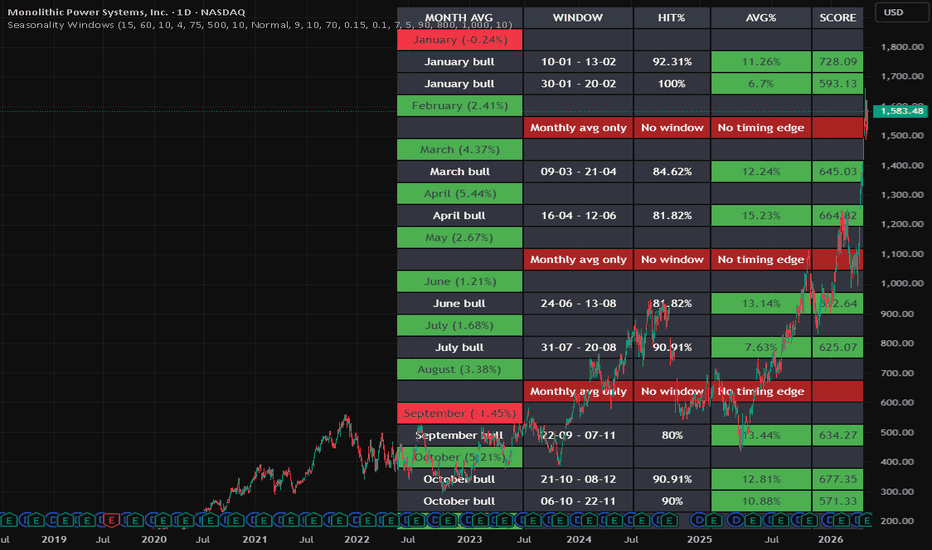This screenshot has height=550, width=932.
Task: Click the May (2.67%) month cell
Action: coord(459,238)
